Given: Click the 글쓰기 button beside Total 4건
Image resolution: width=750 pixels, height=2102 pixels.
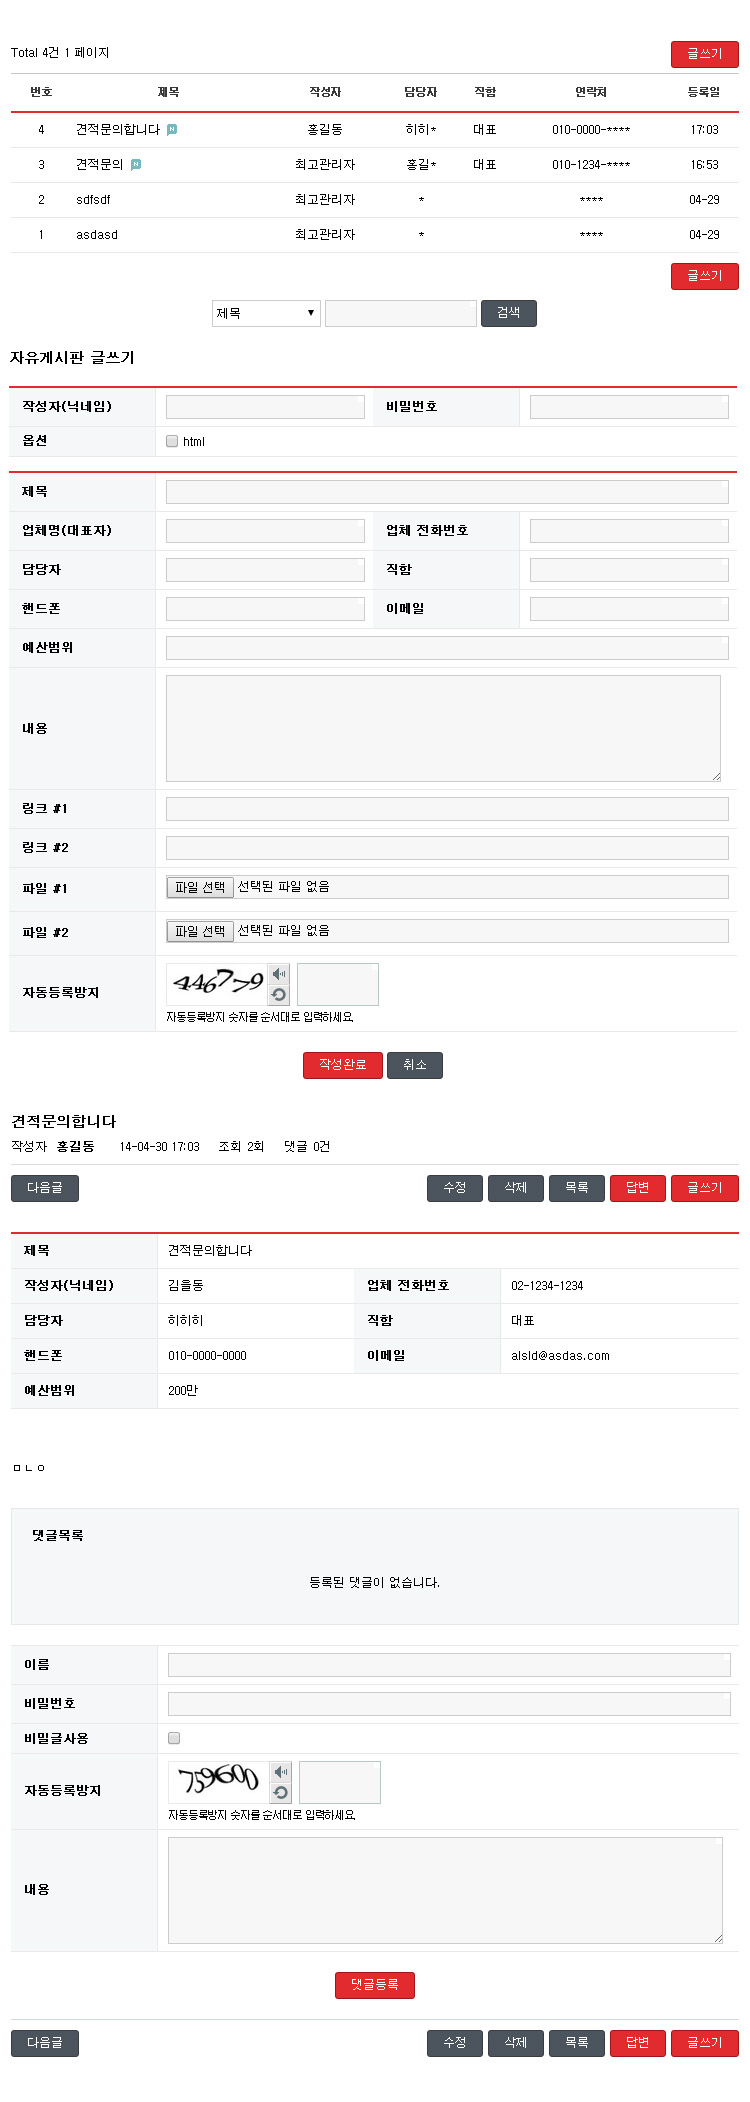Looking at the screenshot, I should 704,54.
